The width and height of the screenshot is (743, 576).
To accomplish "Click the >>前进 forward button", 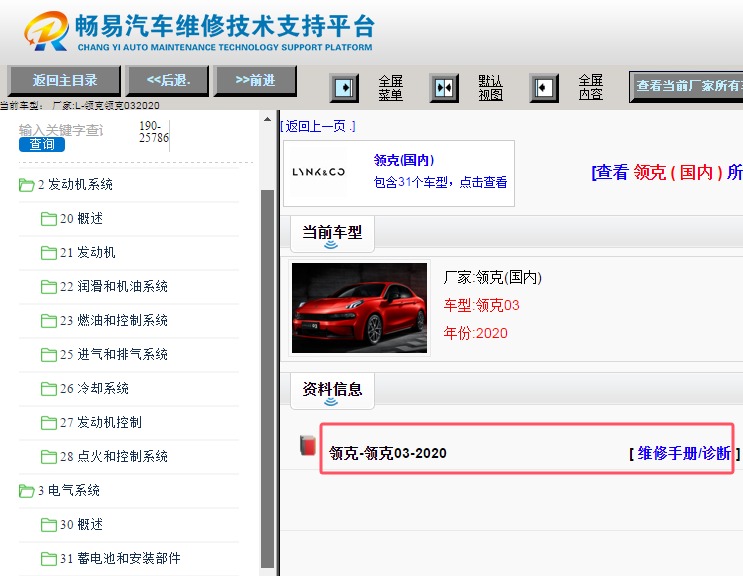I will tap(255, 81).
